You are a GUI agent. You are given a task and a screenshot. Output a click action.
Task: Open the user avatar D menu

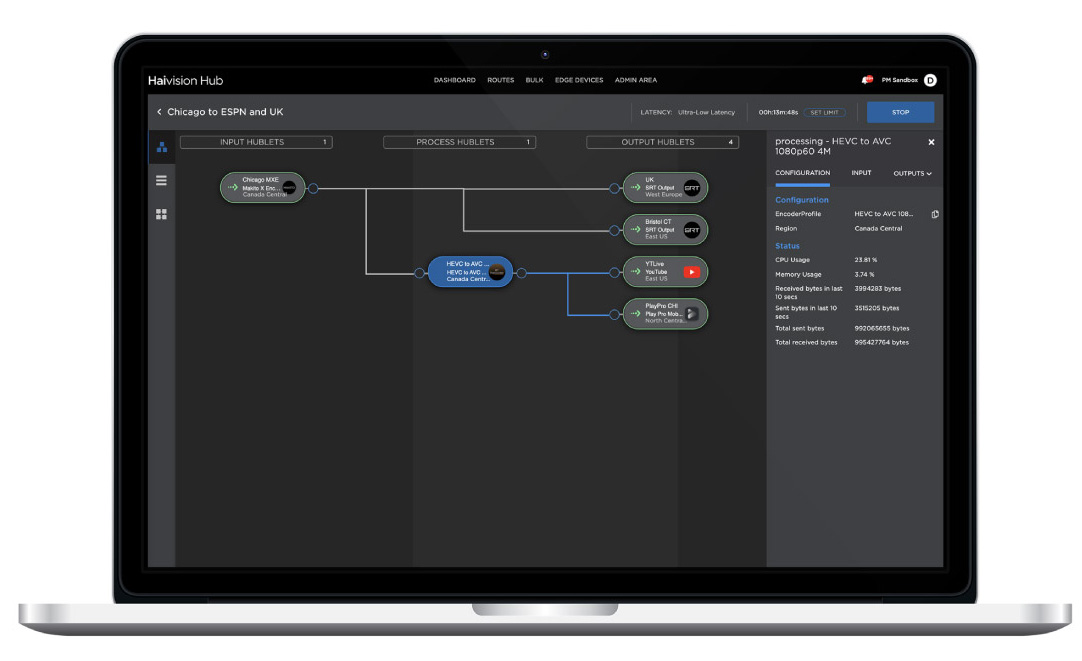(930, 80)
